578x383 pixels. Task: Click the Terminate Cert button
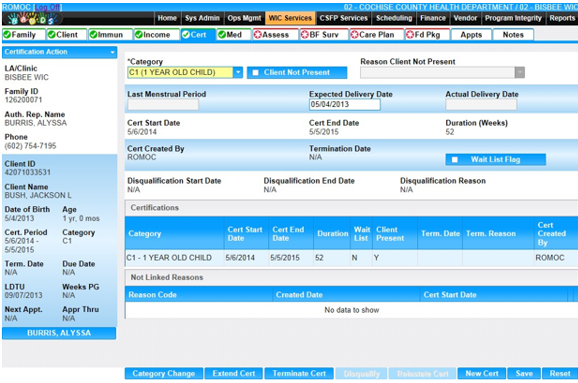pyautogui.click(x=299, y=373)
